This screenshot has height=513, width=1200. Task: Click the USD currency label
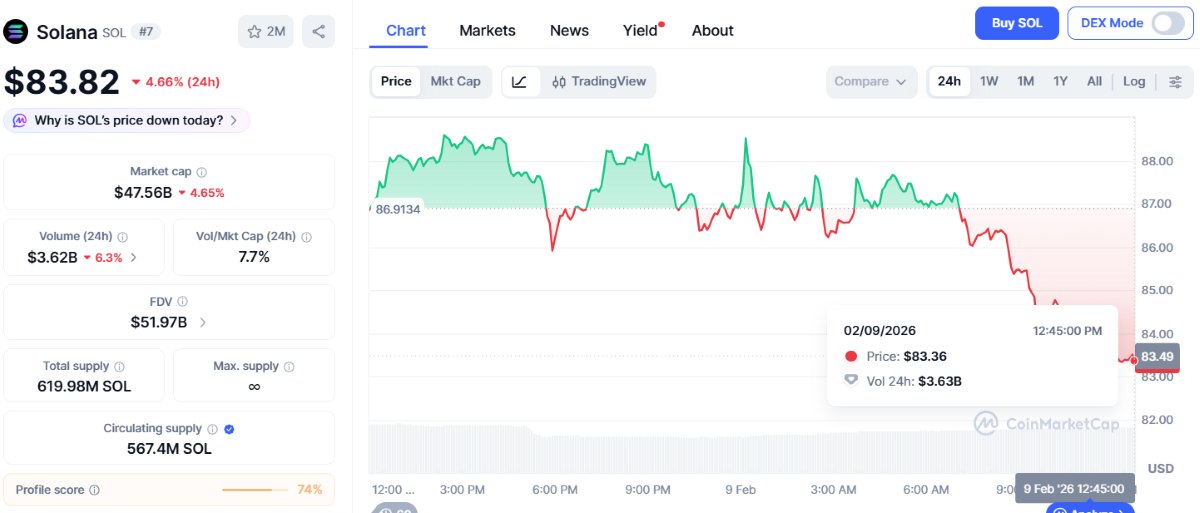tap(1160, 468)
